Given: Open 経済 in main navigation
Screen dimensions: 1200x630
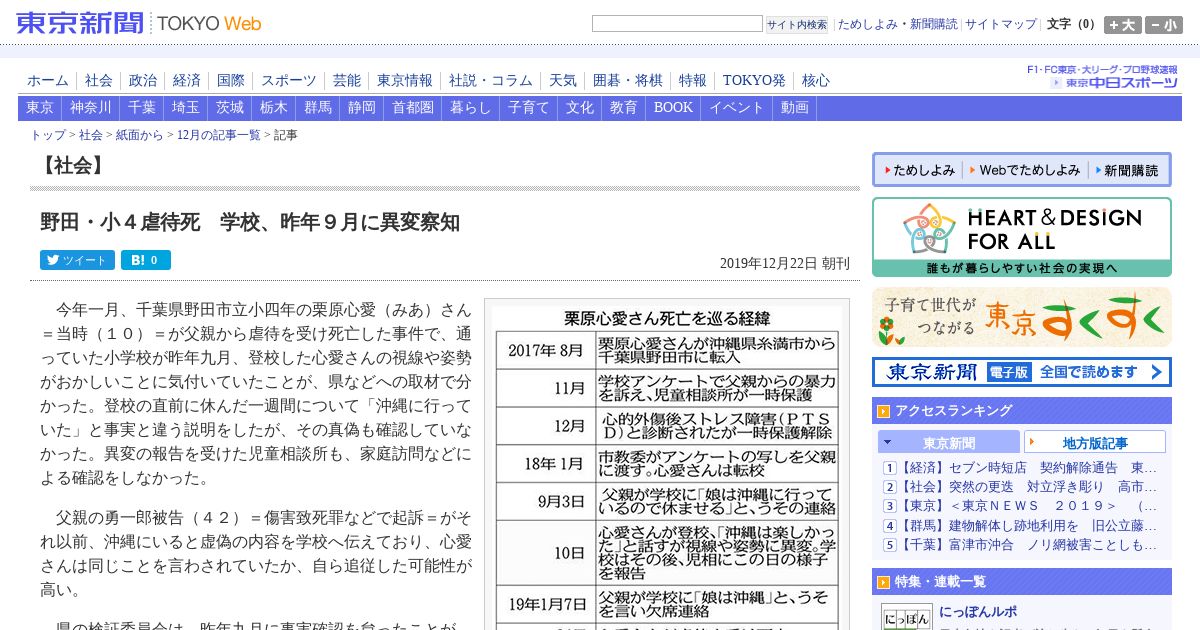Looking at the screenshot, I should (187, 80).
